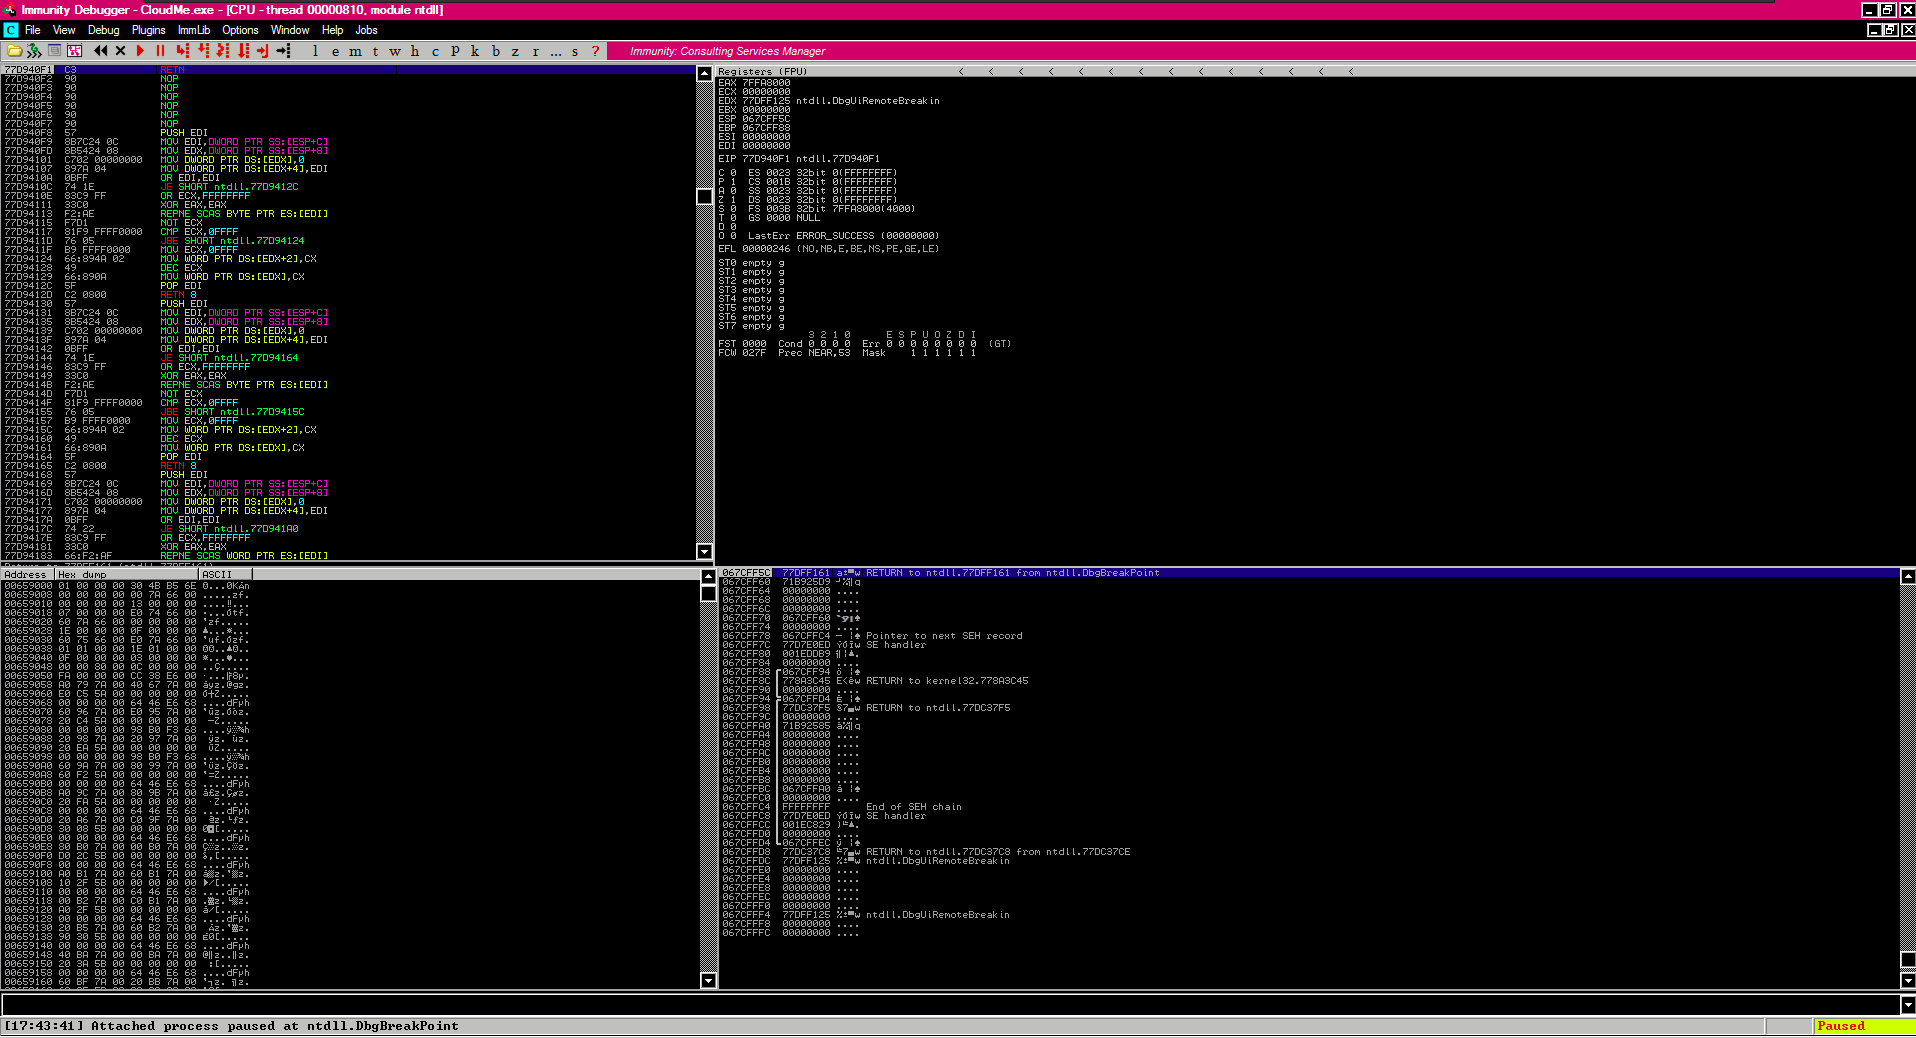This screenshot has width=1916, height=1038.
Task: Click the Step Into toolbar icon
Action: (182, 51)
